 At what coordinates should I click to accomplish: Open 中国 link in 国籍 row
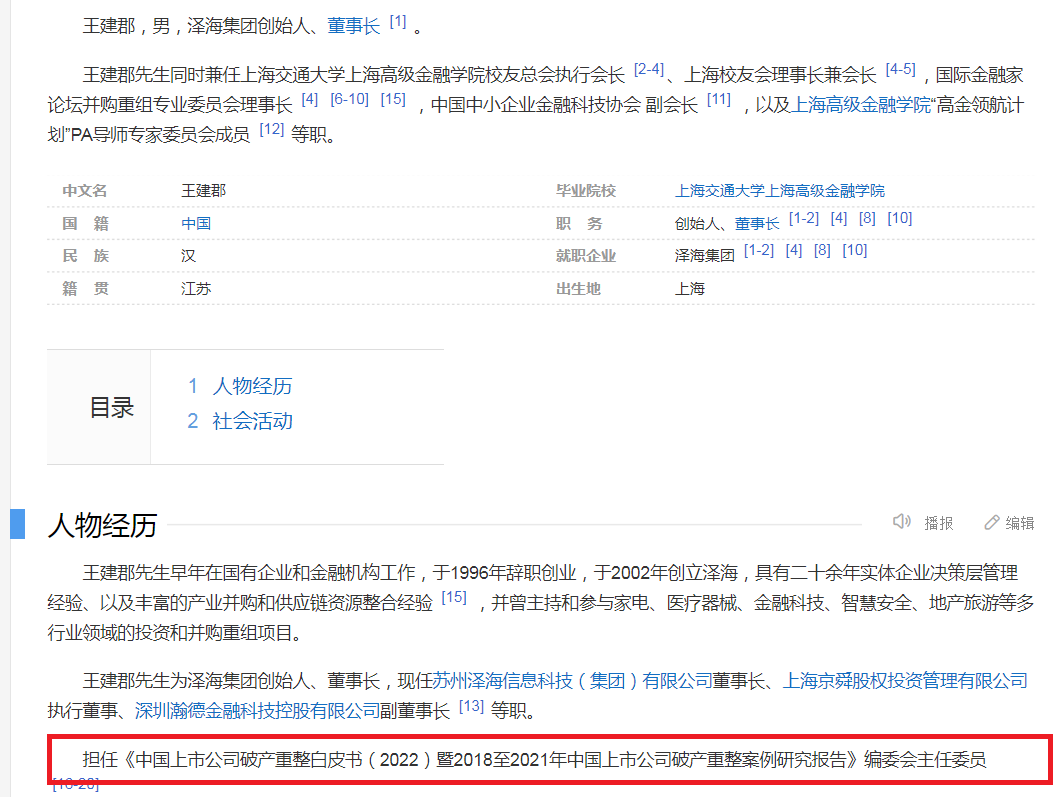point(196,223)
